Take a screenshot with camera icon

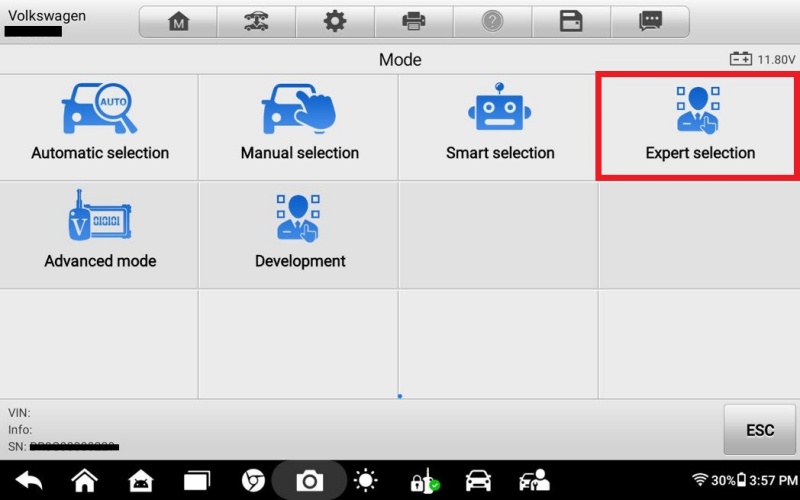coord(309,481)
